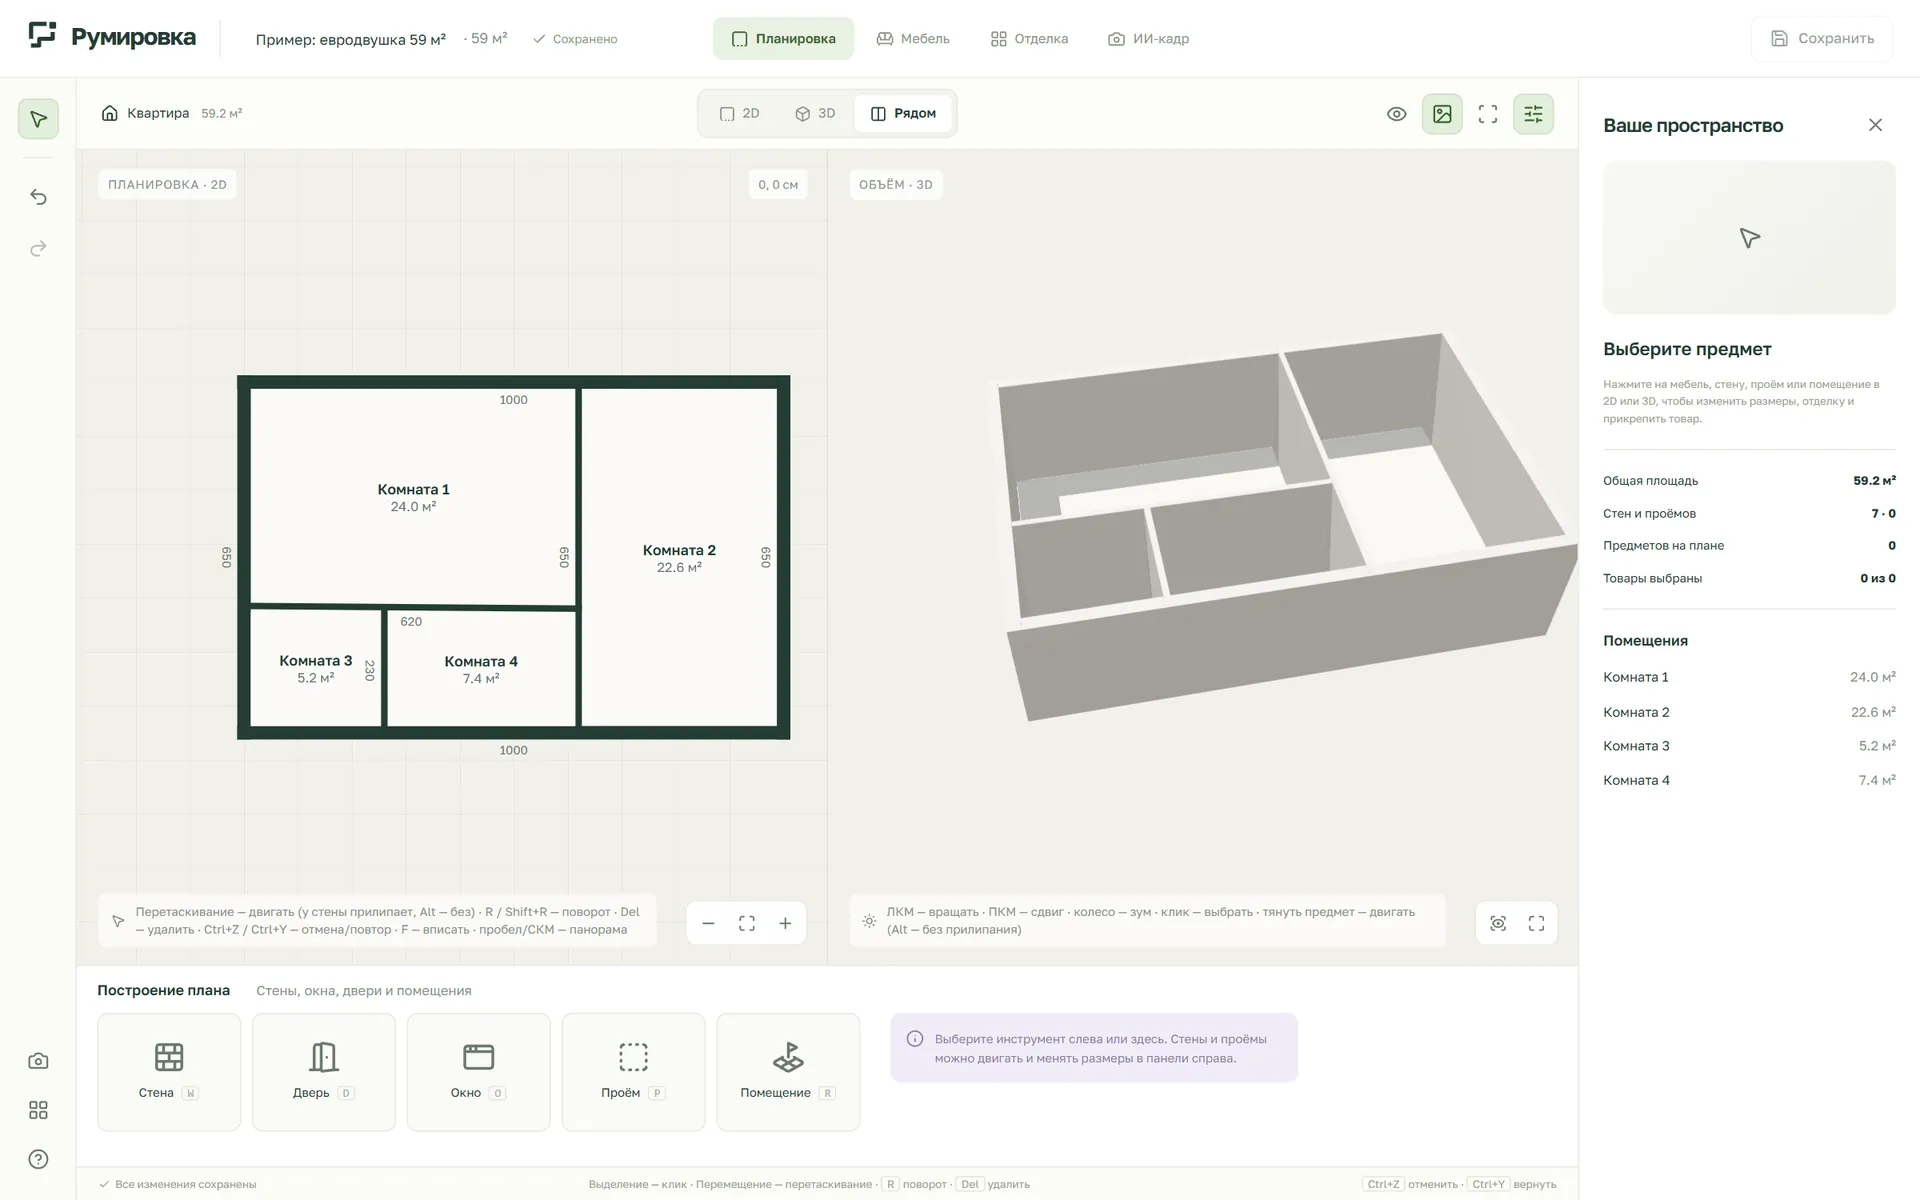Toggle the image underlay icon
Viewport: 1920px width, 1200px height.
[1442, 114]
